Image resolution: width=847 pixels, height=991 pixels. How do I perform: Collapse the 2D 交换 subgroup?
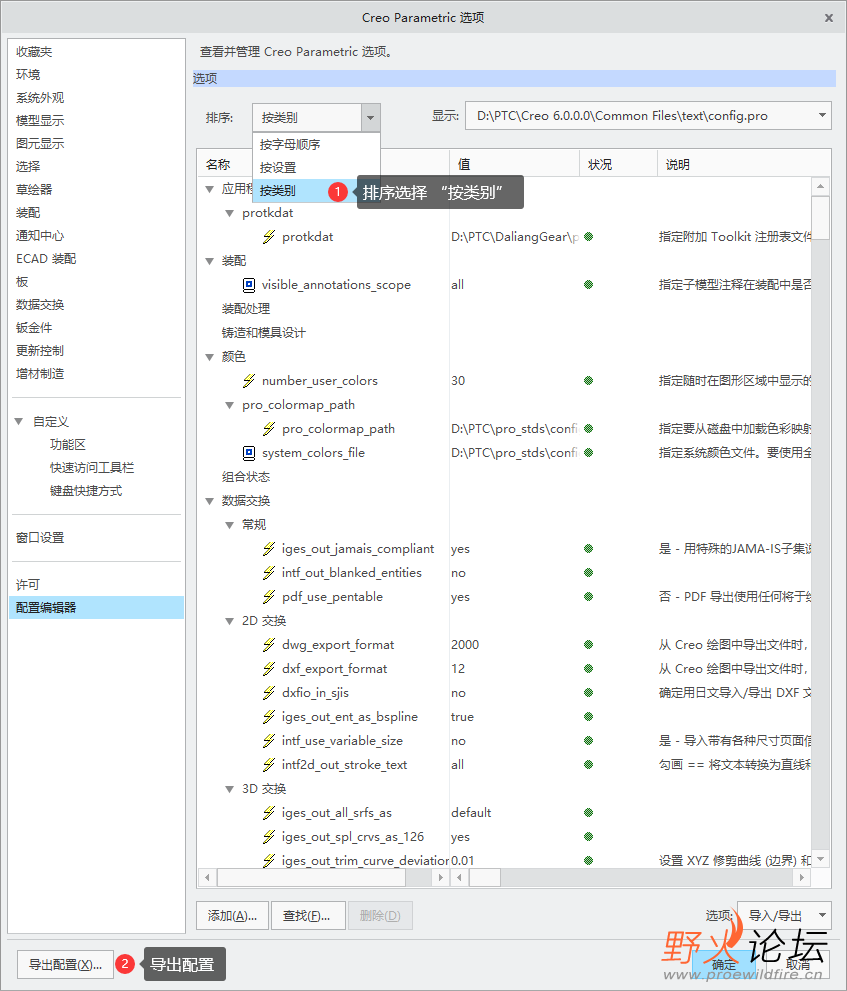[x=229, y=621]
